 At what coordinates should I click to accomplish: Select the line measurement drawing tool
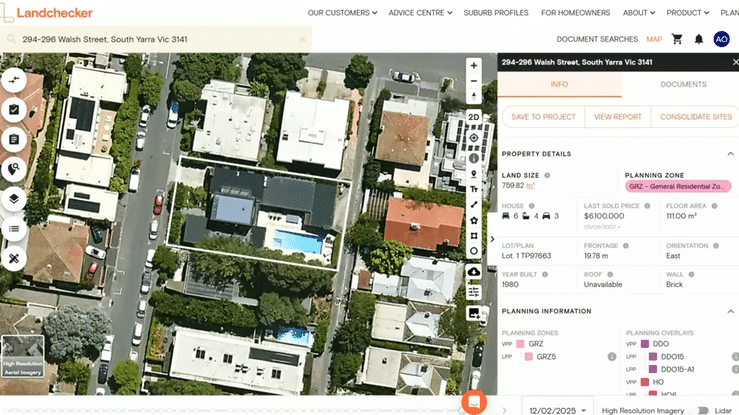(474, 204)
